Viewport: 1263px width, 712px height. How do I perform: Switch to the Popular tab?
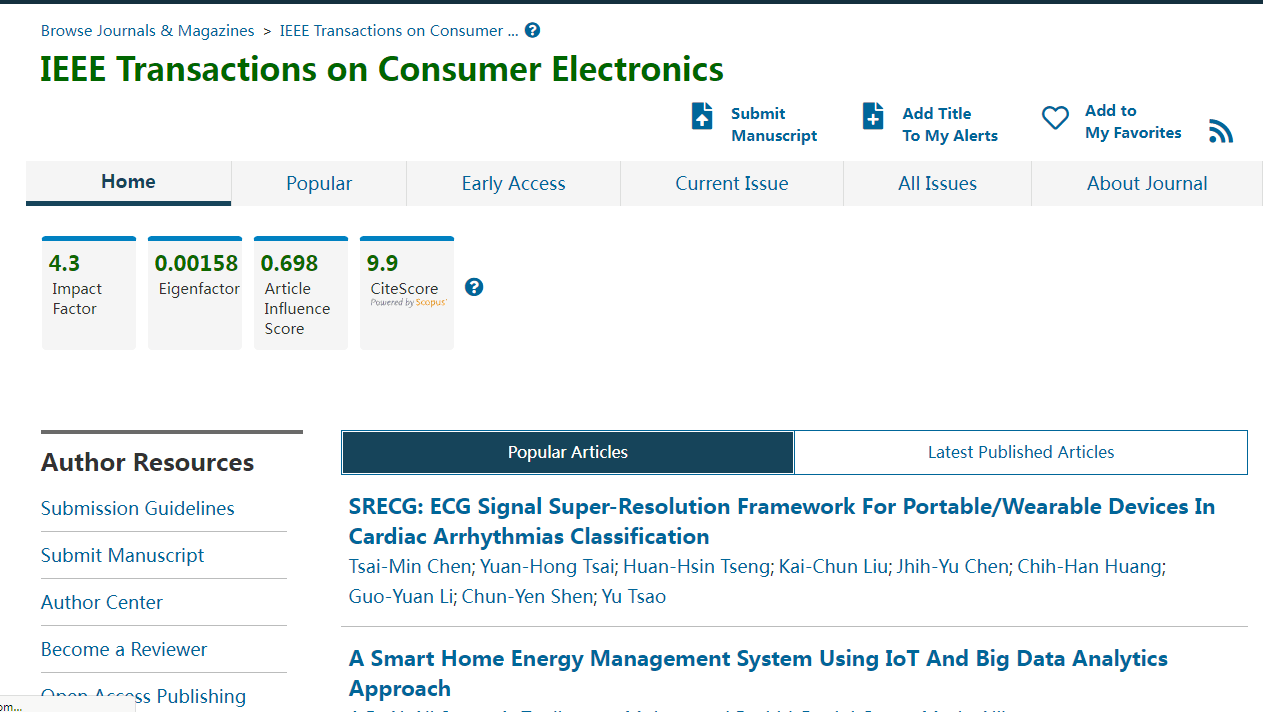(319, 183)
